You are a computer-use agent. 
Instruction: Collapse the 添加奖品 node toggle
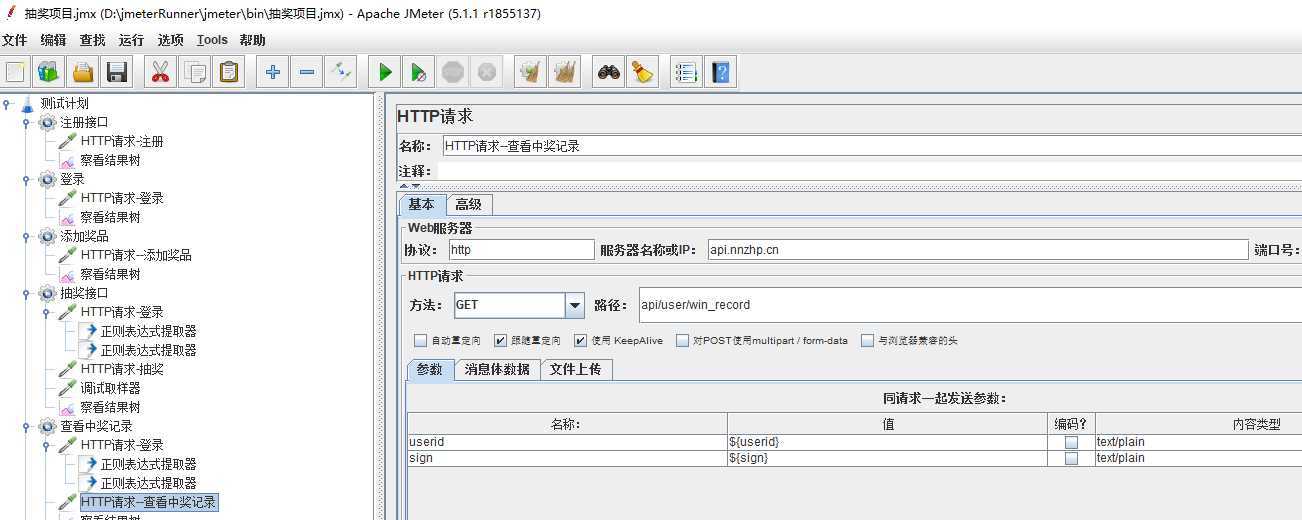pyautogui.click(x=26, y=236)
